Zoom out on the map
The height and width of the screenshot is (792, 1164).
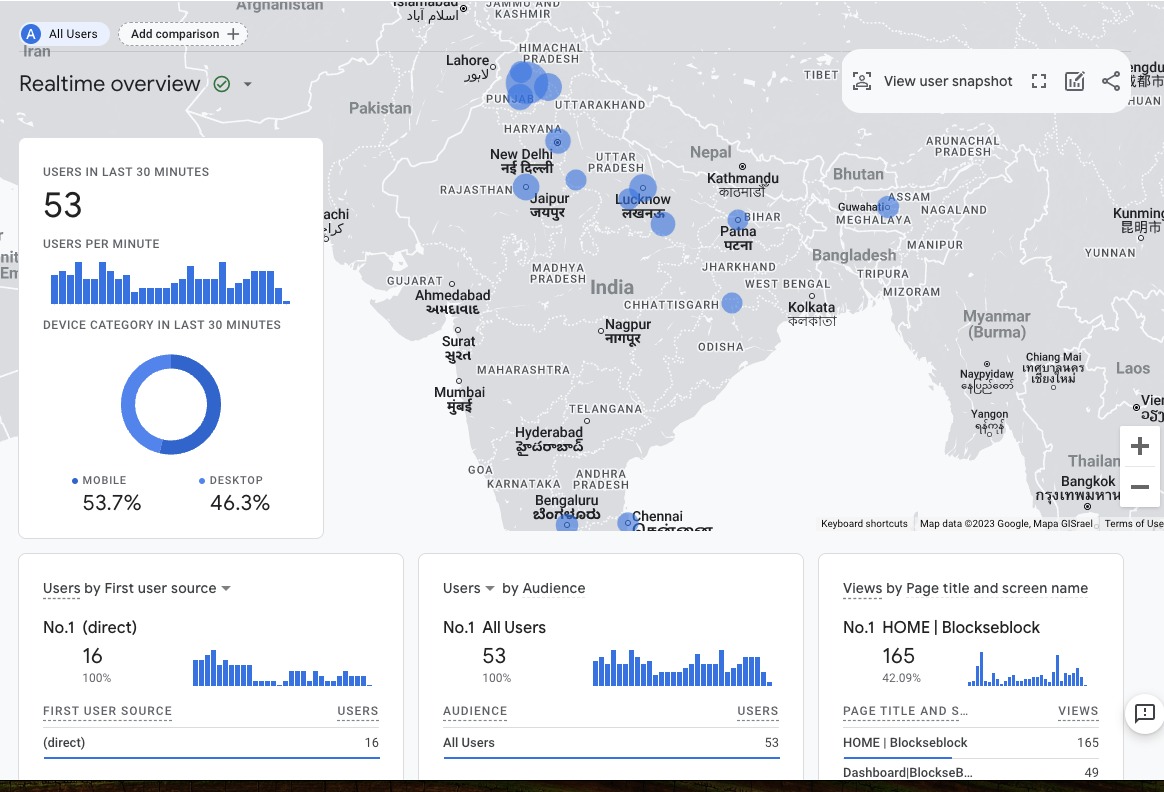1140,487
